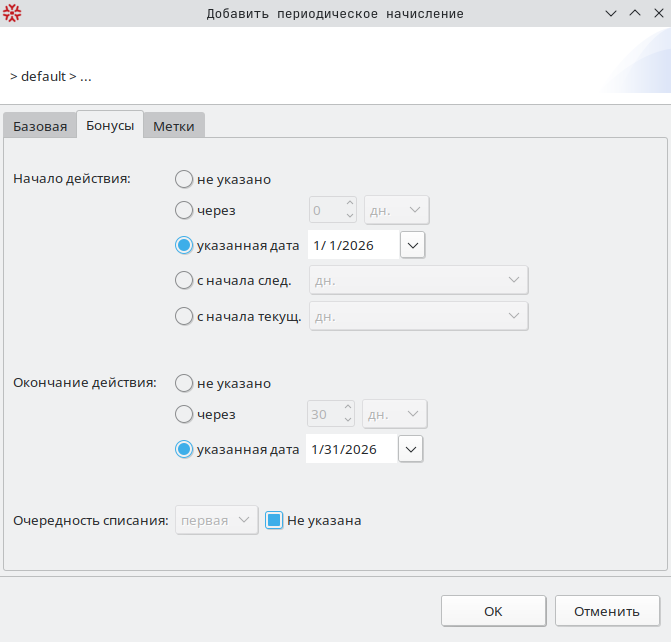Expand the 'с начала след.' period dropdown

418,280
